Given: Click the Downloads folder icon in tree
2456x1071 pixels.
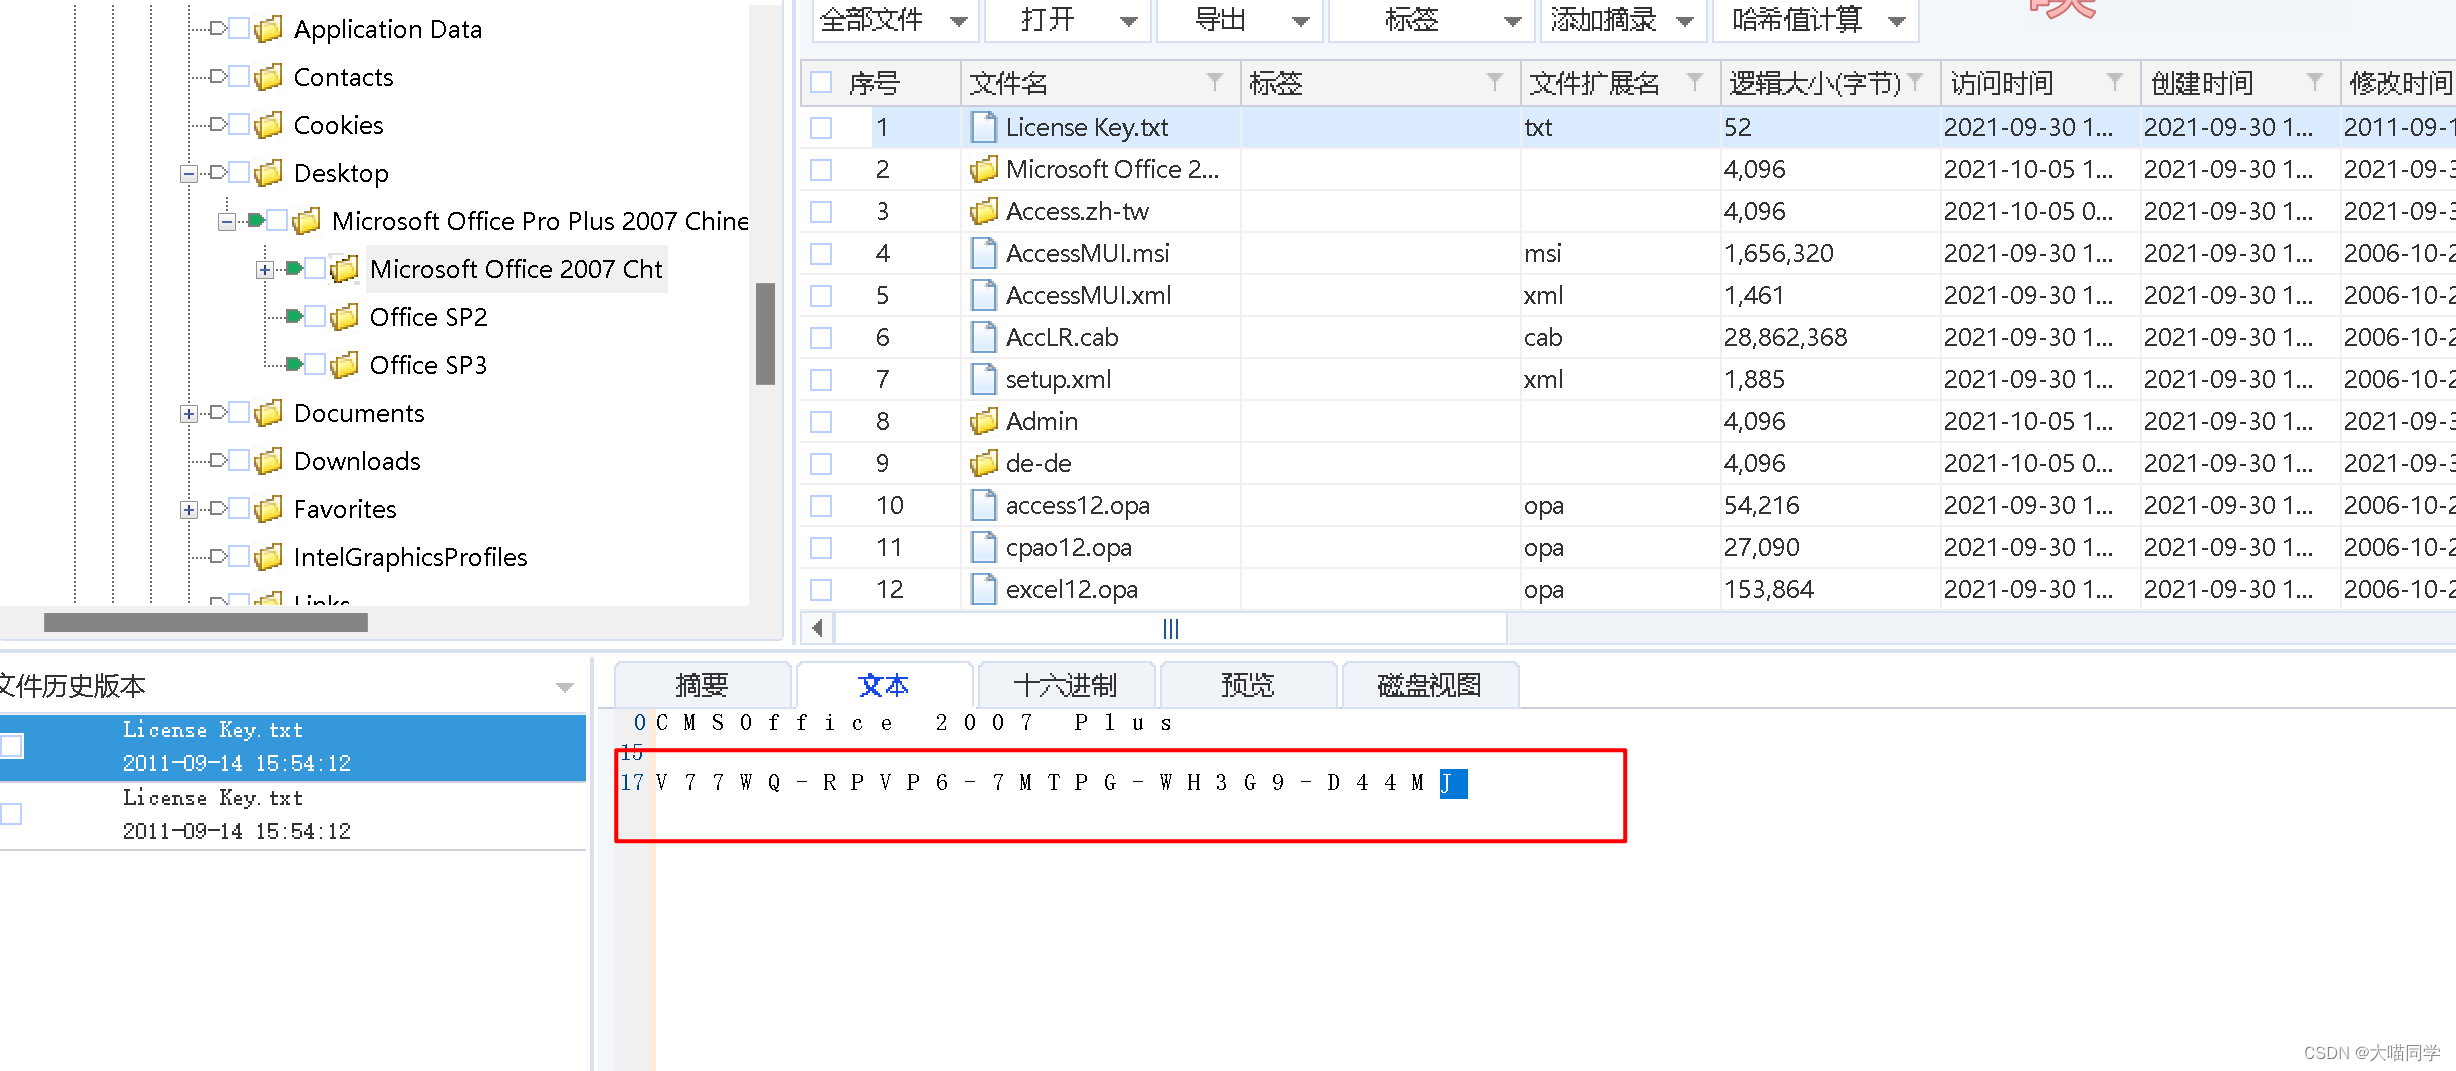Looking at the screenshot, I should [268, 461].
